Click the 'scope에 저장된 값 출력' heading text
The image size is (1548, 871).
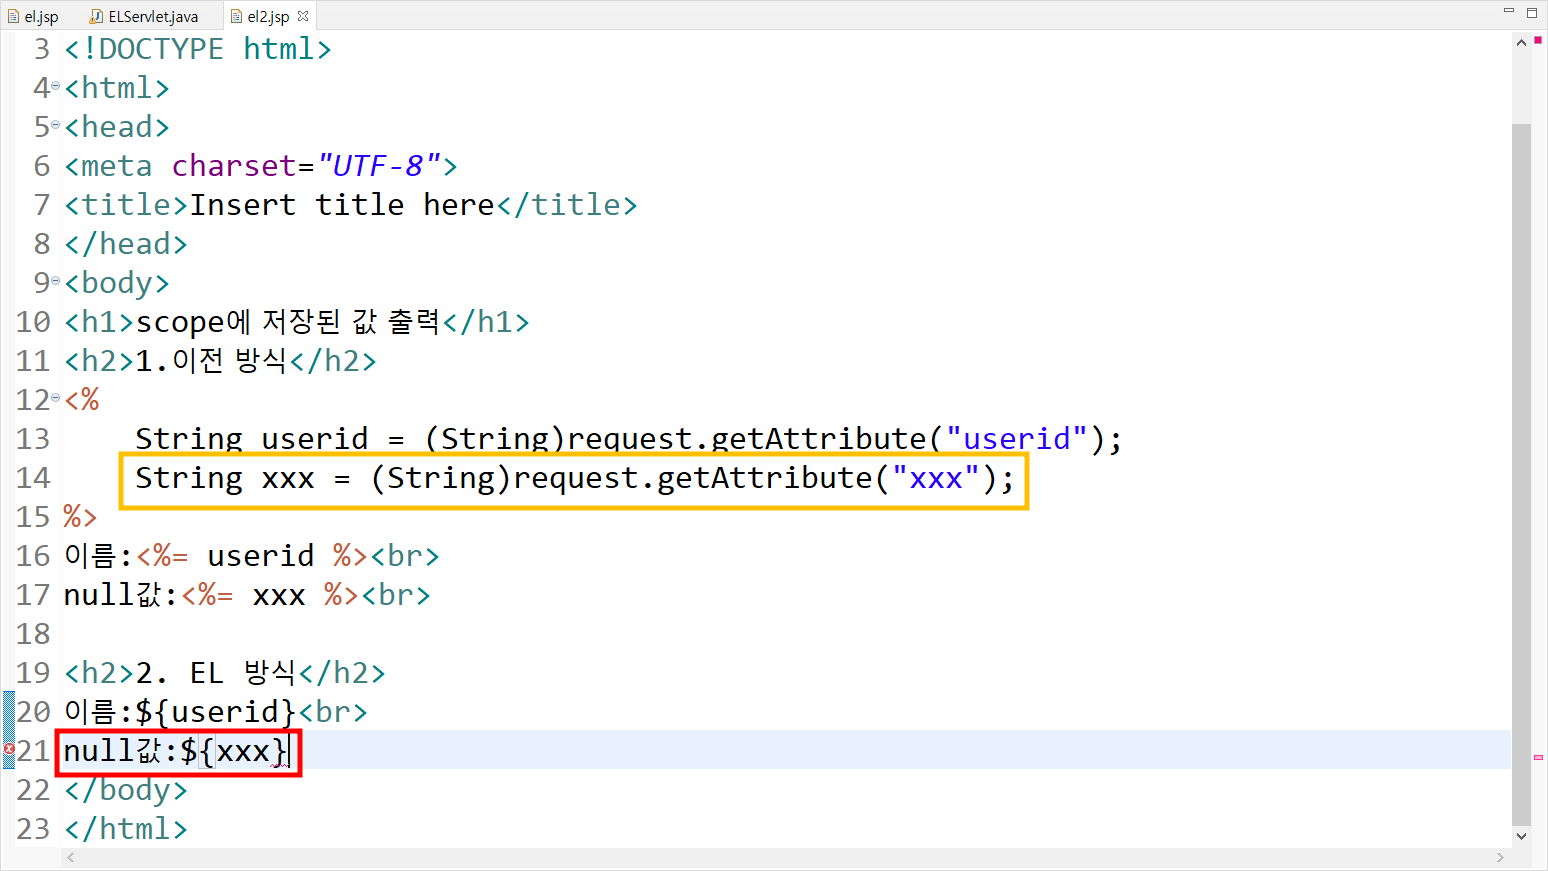point(288,322)
